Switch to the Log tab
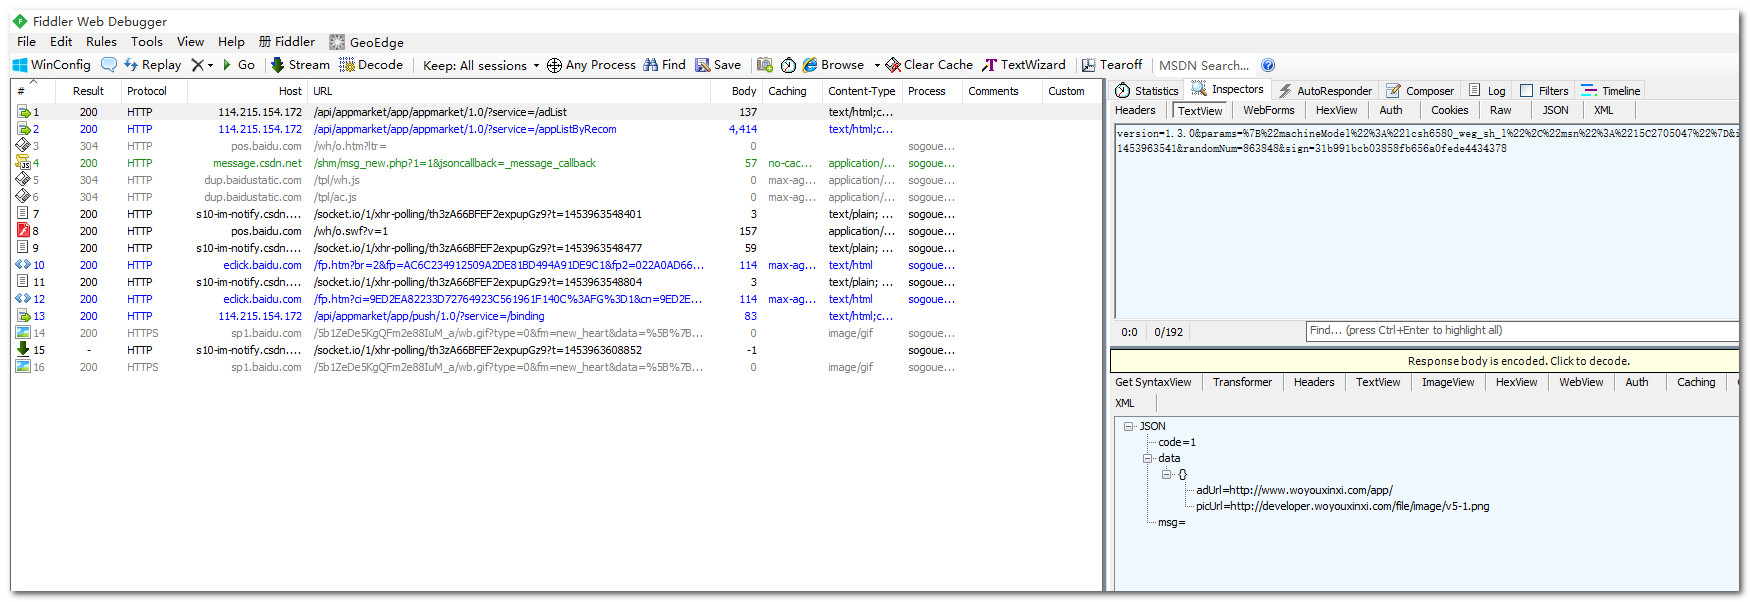Image resolution: width=1750 pixels, height=602 pixels. tap(1487, 91)
